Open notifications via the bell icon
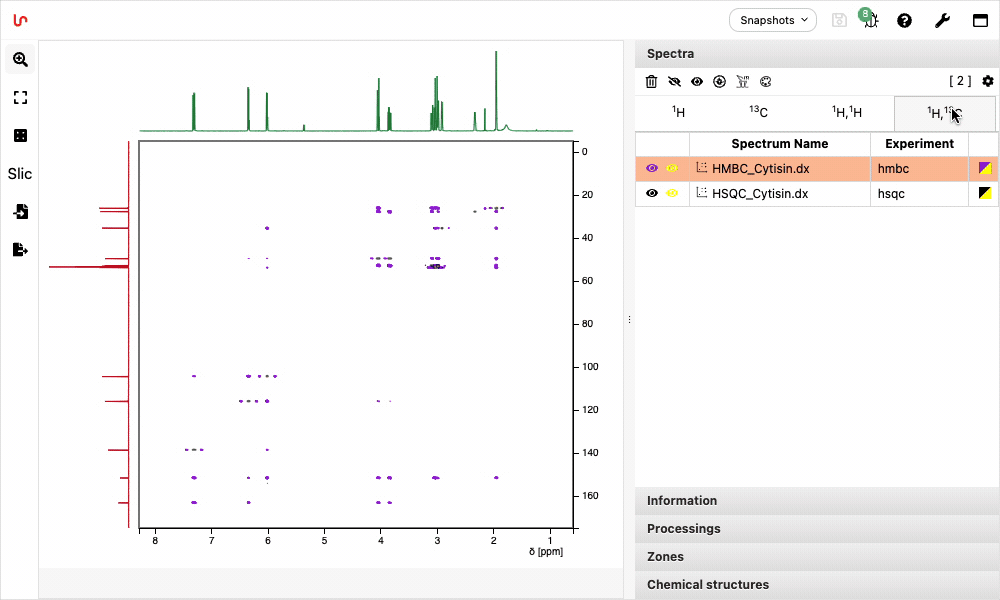 coord(870,20)
